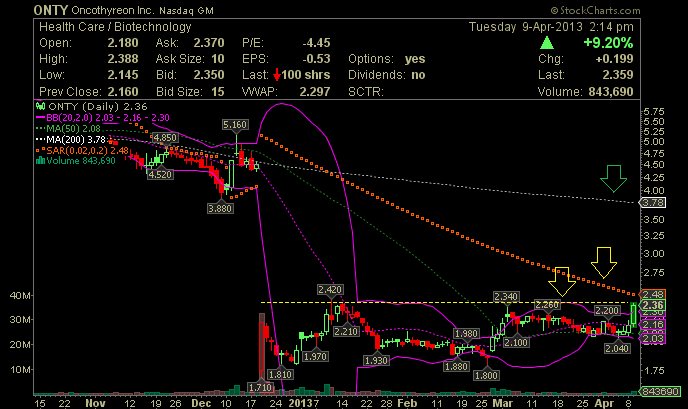688x409 pixels.
Task: Click the 1.800 price label
Action: pos(487,375)
